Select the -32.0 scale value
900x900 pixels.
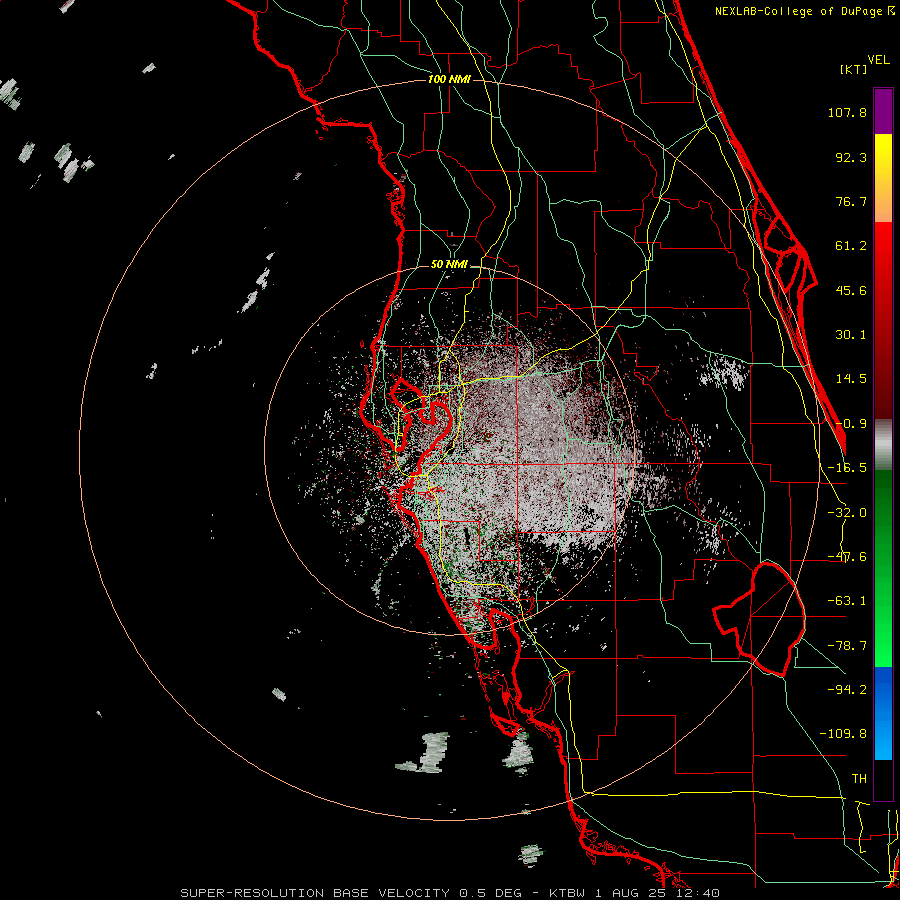(x=847, y=513)
